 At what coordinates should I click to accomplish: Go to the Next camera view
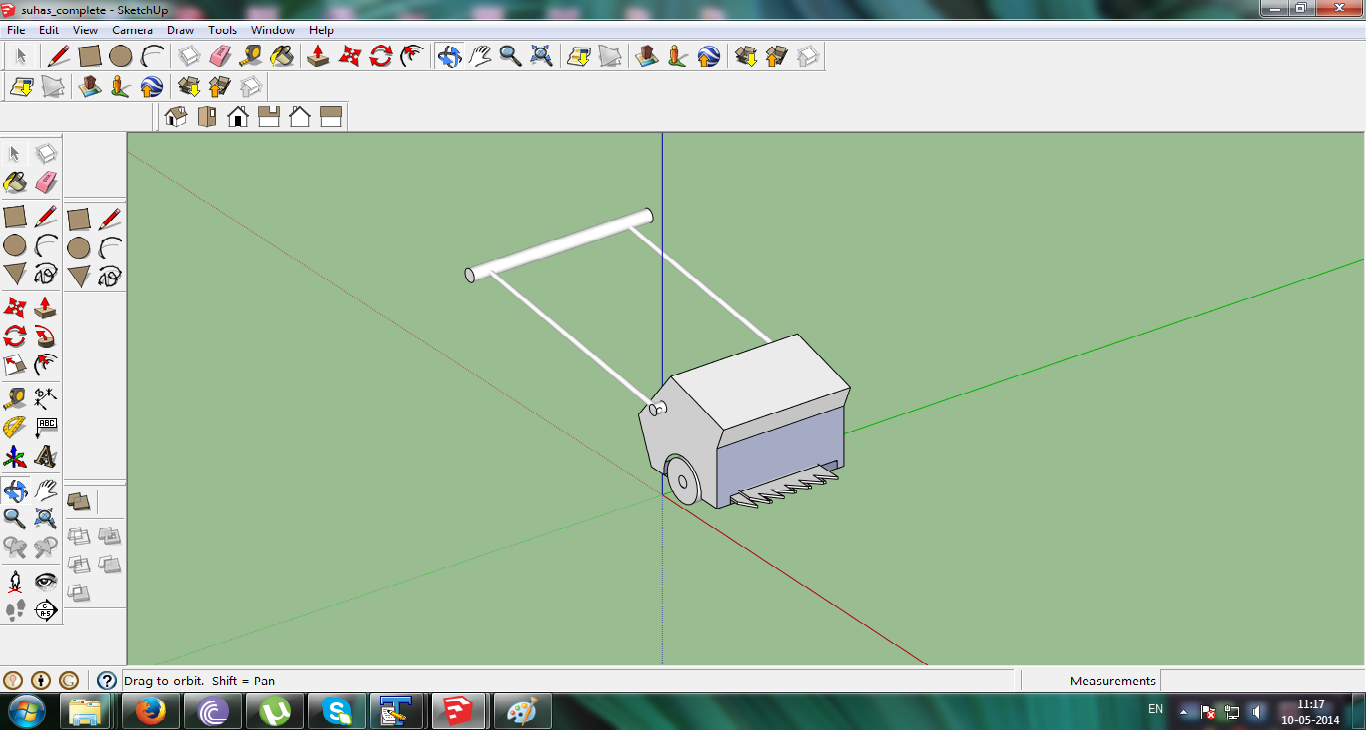[45, 547]
